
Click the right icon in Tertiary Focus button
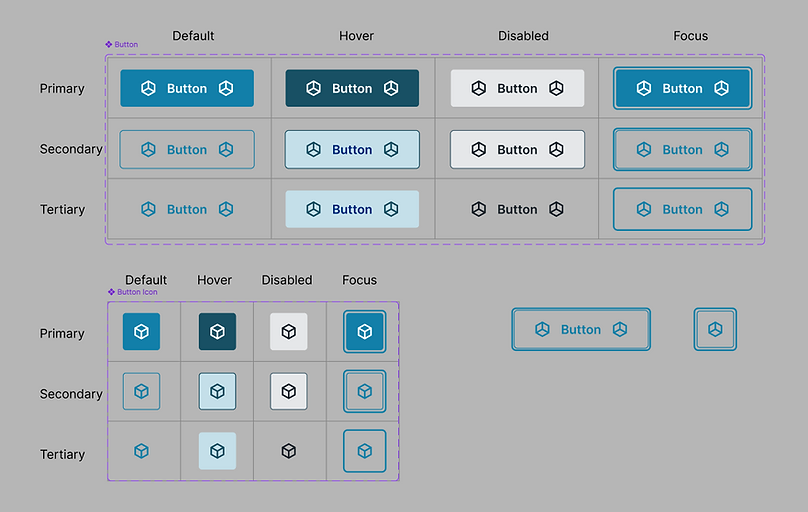click(x=721, y=209)
